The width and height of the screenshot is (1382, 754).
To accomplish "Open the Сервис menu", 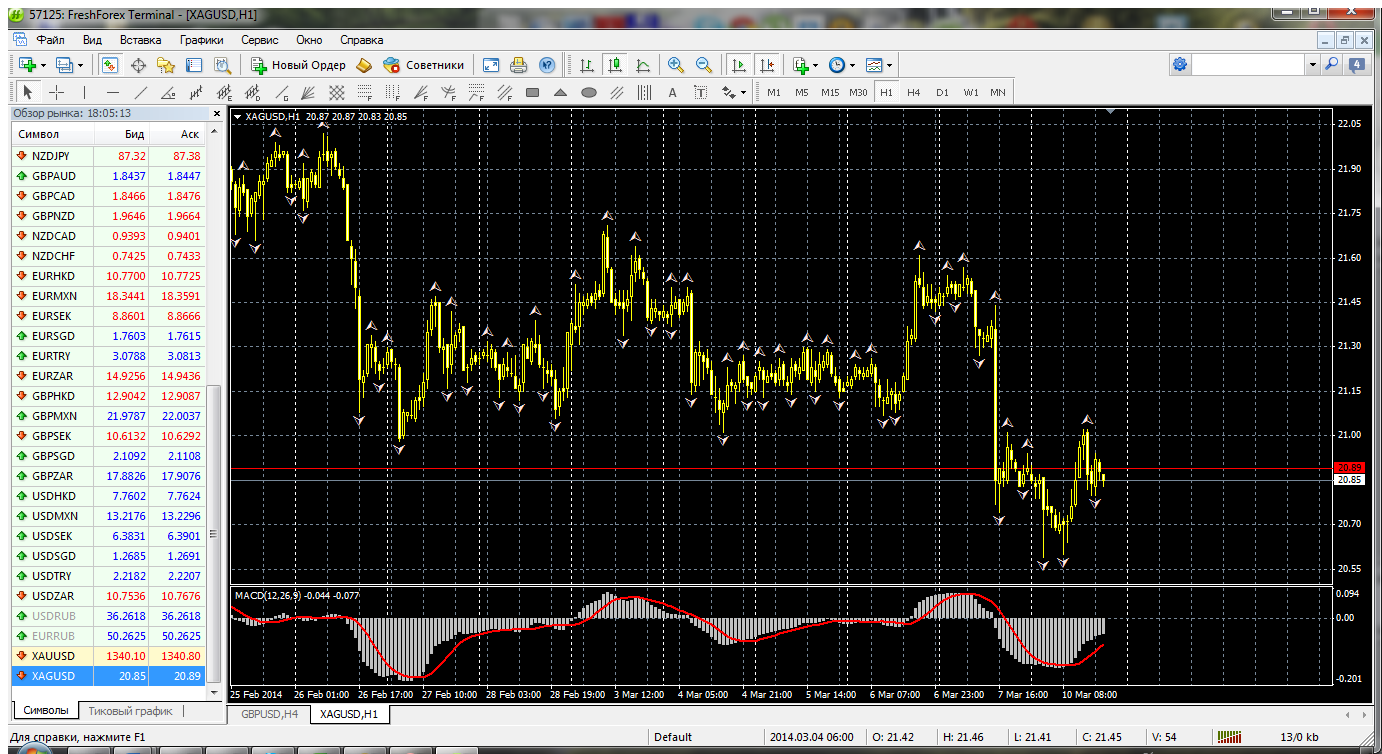I will coord(259,40).
